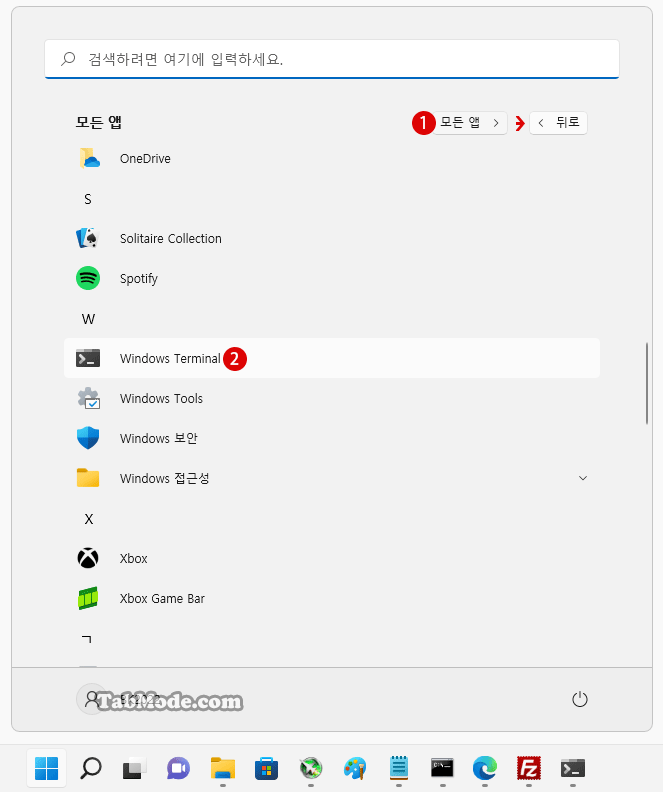Open the user account profile button

[x=92, y=699]
